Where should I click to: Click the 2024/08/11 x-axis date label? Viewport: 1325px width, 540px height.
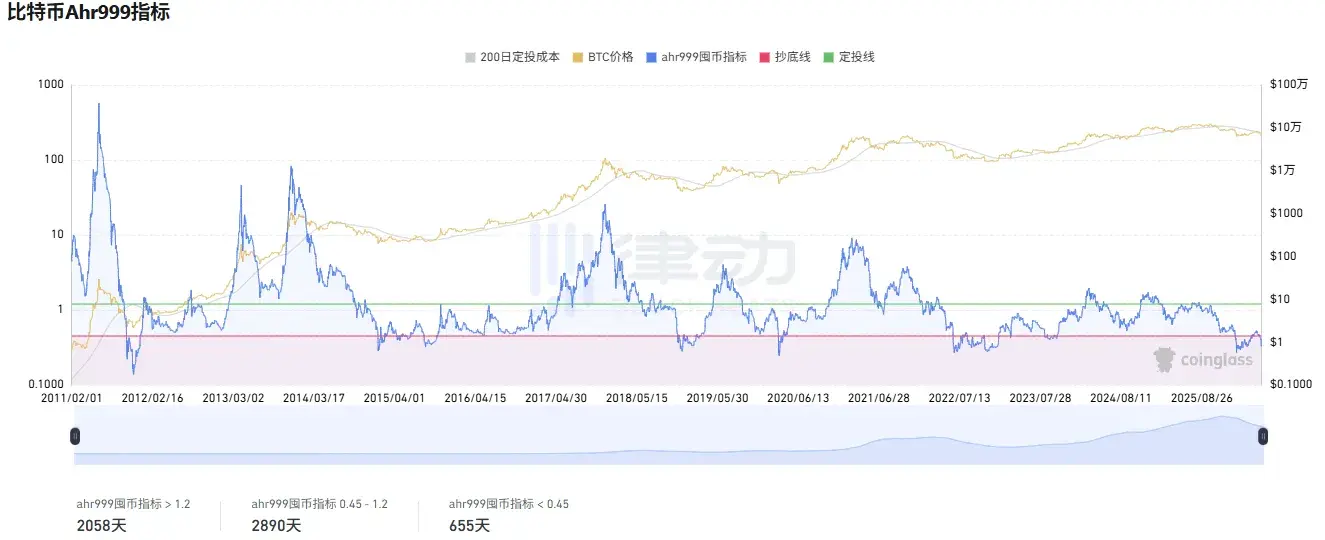[x=1121, y=398]
